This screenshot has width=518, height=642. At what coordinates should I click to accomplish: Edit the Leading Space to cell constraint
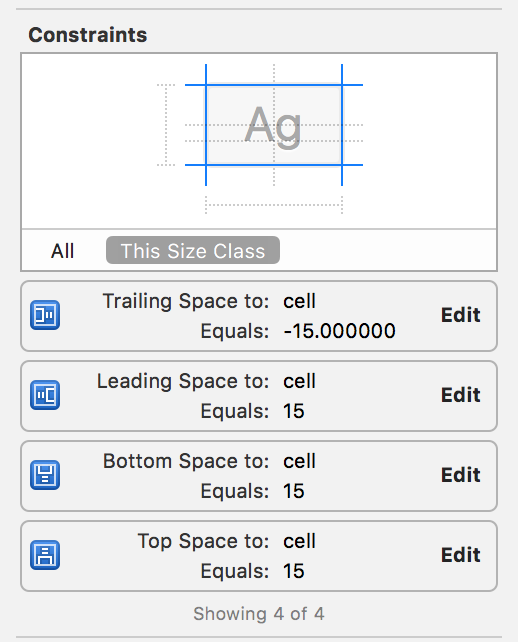(460, 395)
